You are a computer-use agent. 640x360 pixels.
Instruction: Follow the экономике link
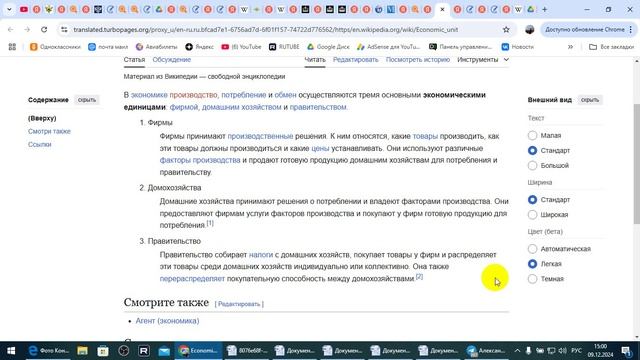pos(149,95)
